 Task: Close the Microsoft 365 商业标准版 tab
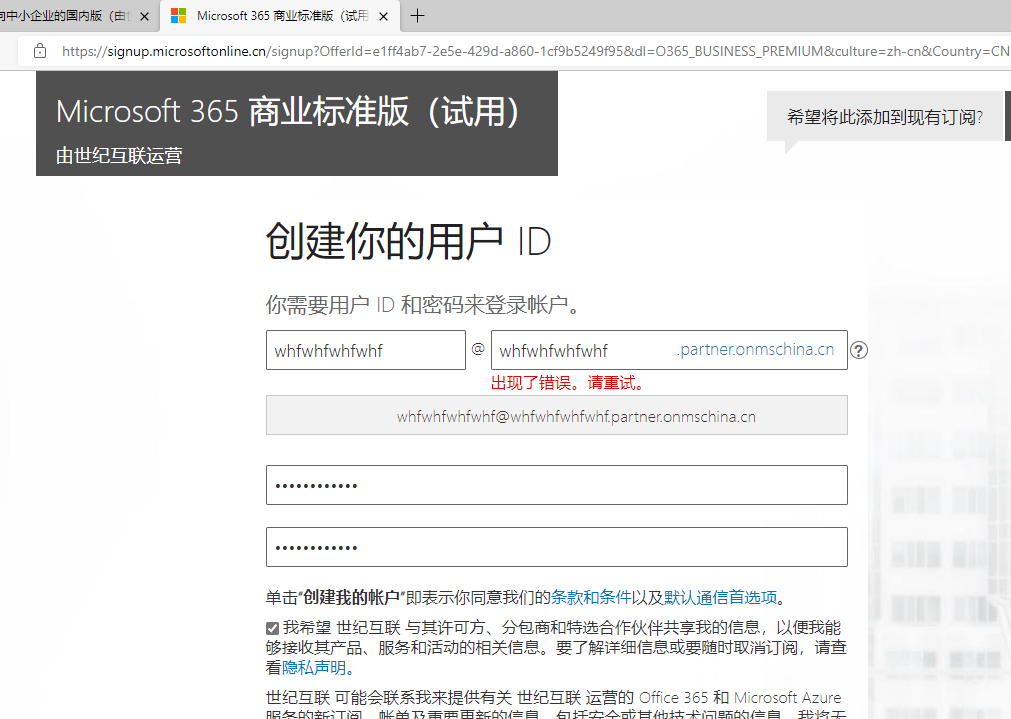pyautogui.click(x=384, y=16)
